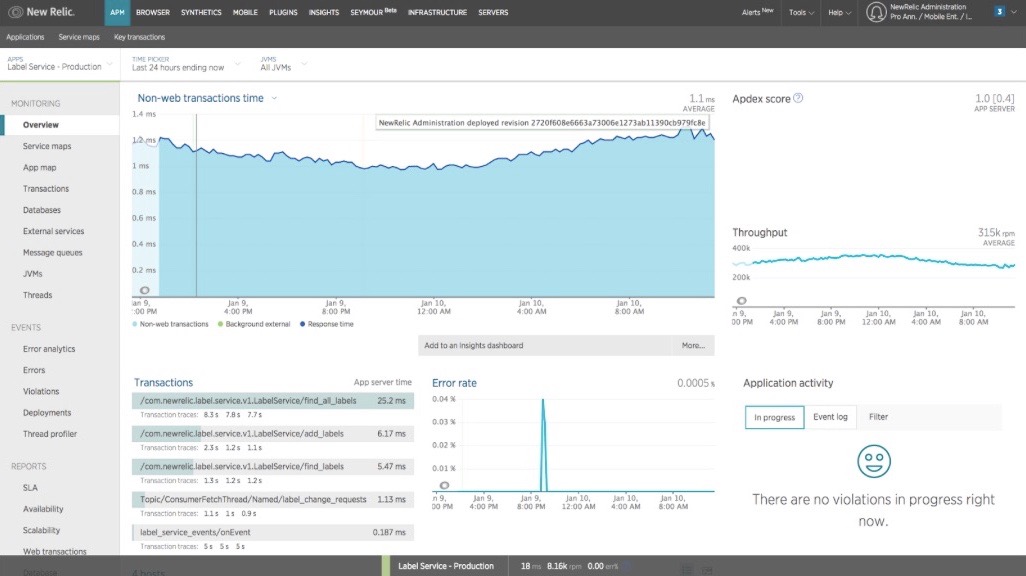1026x576 pixels.
Task: Open the Transactions section heading link
Action: (x=164, y=383)
